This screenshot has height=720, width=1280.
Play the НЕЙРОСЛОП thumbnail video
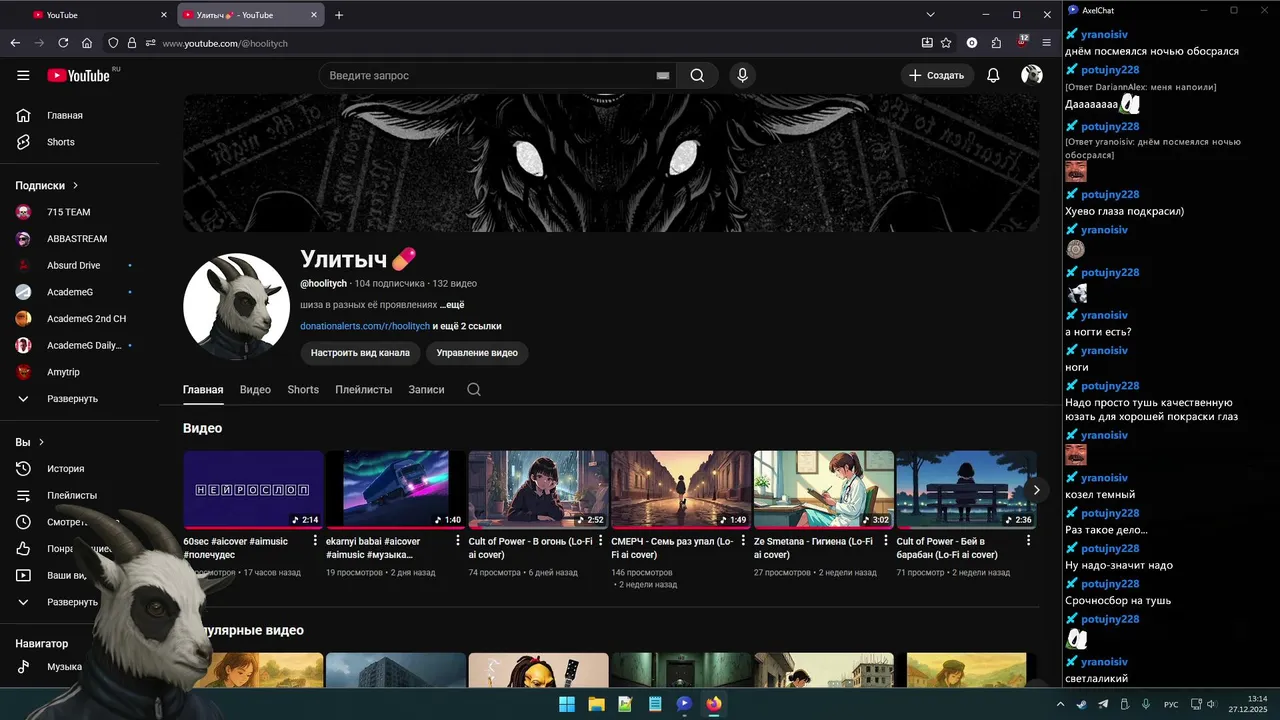(253, 489)
